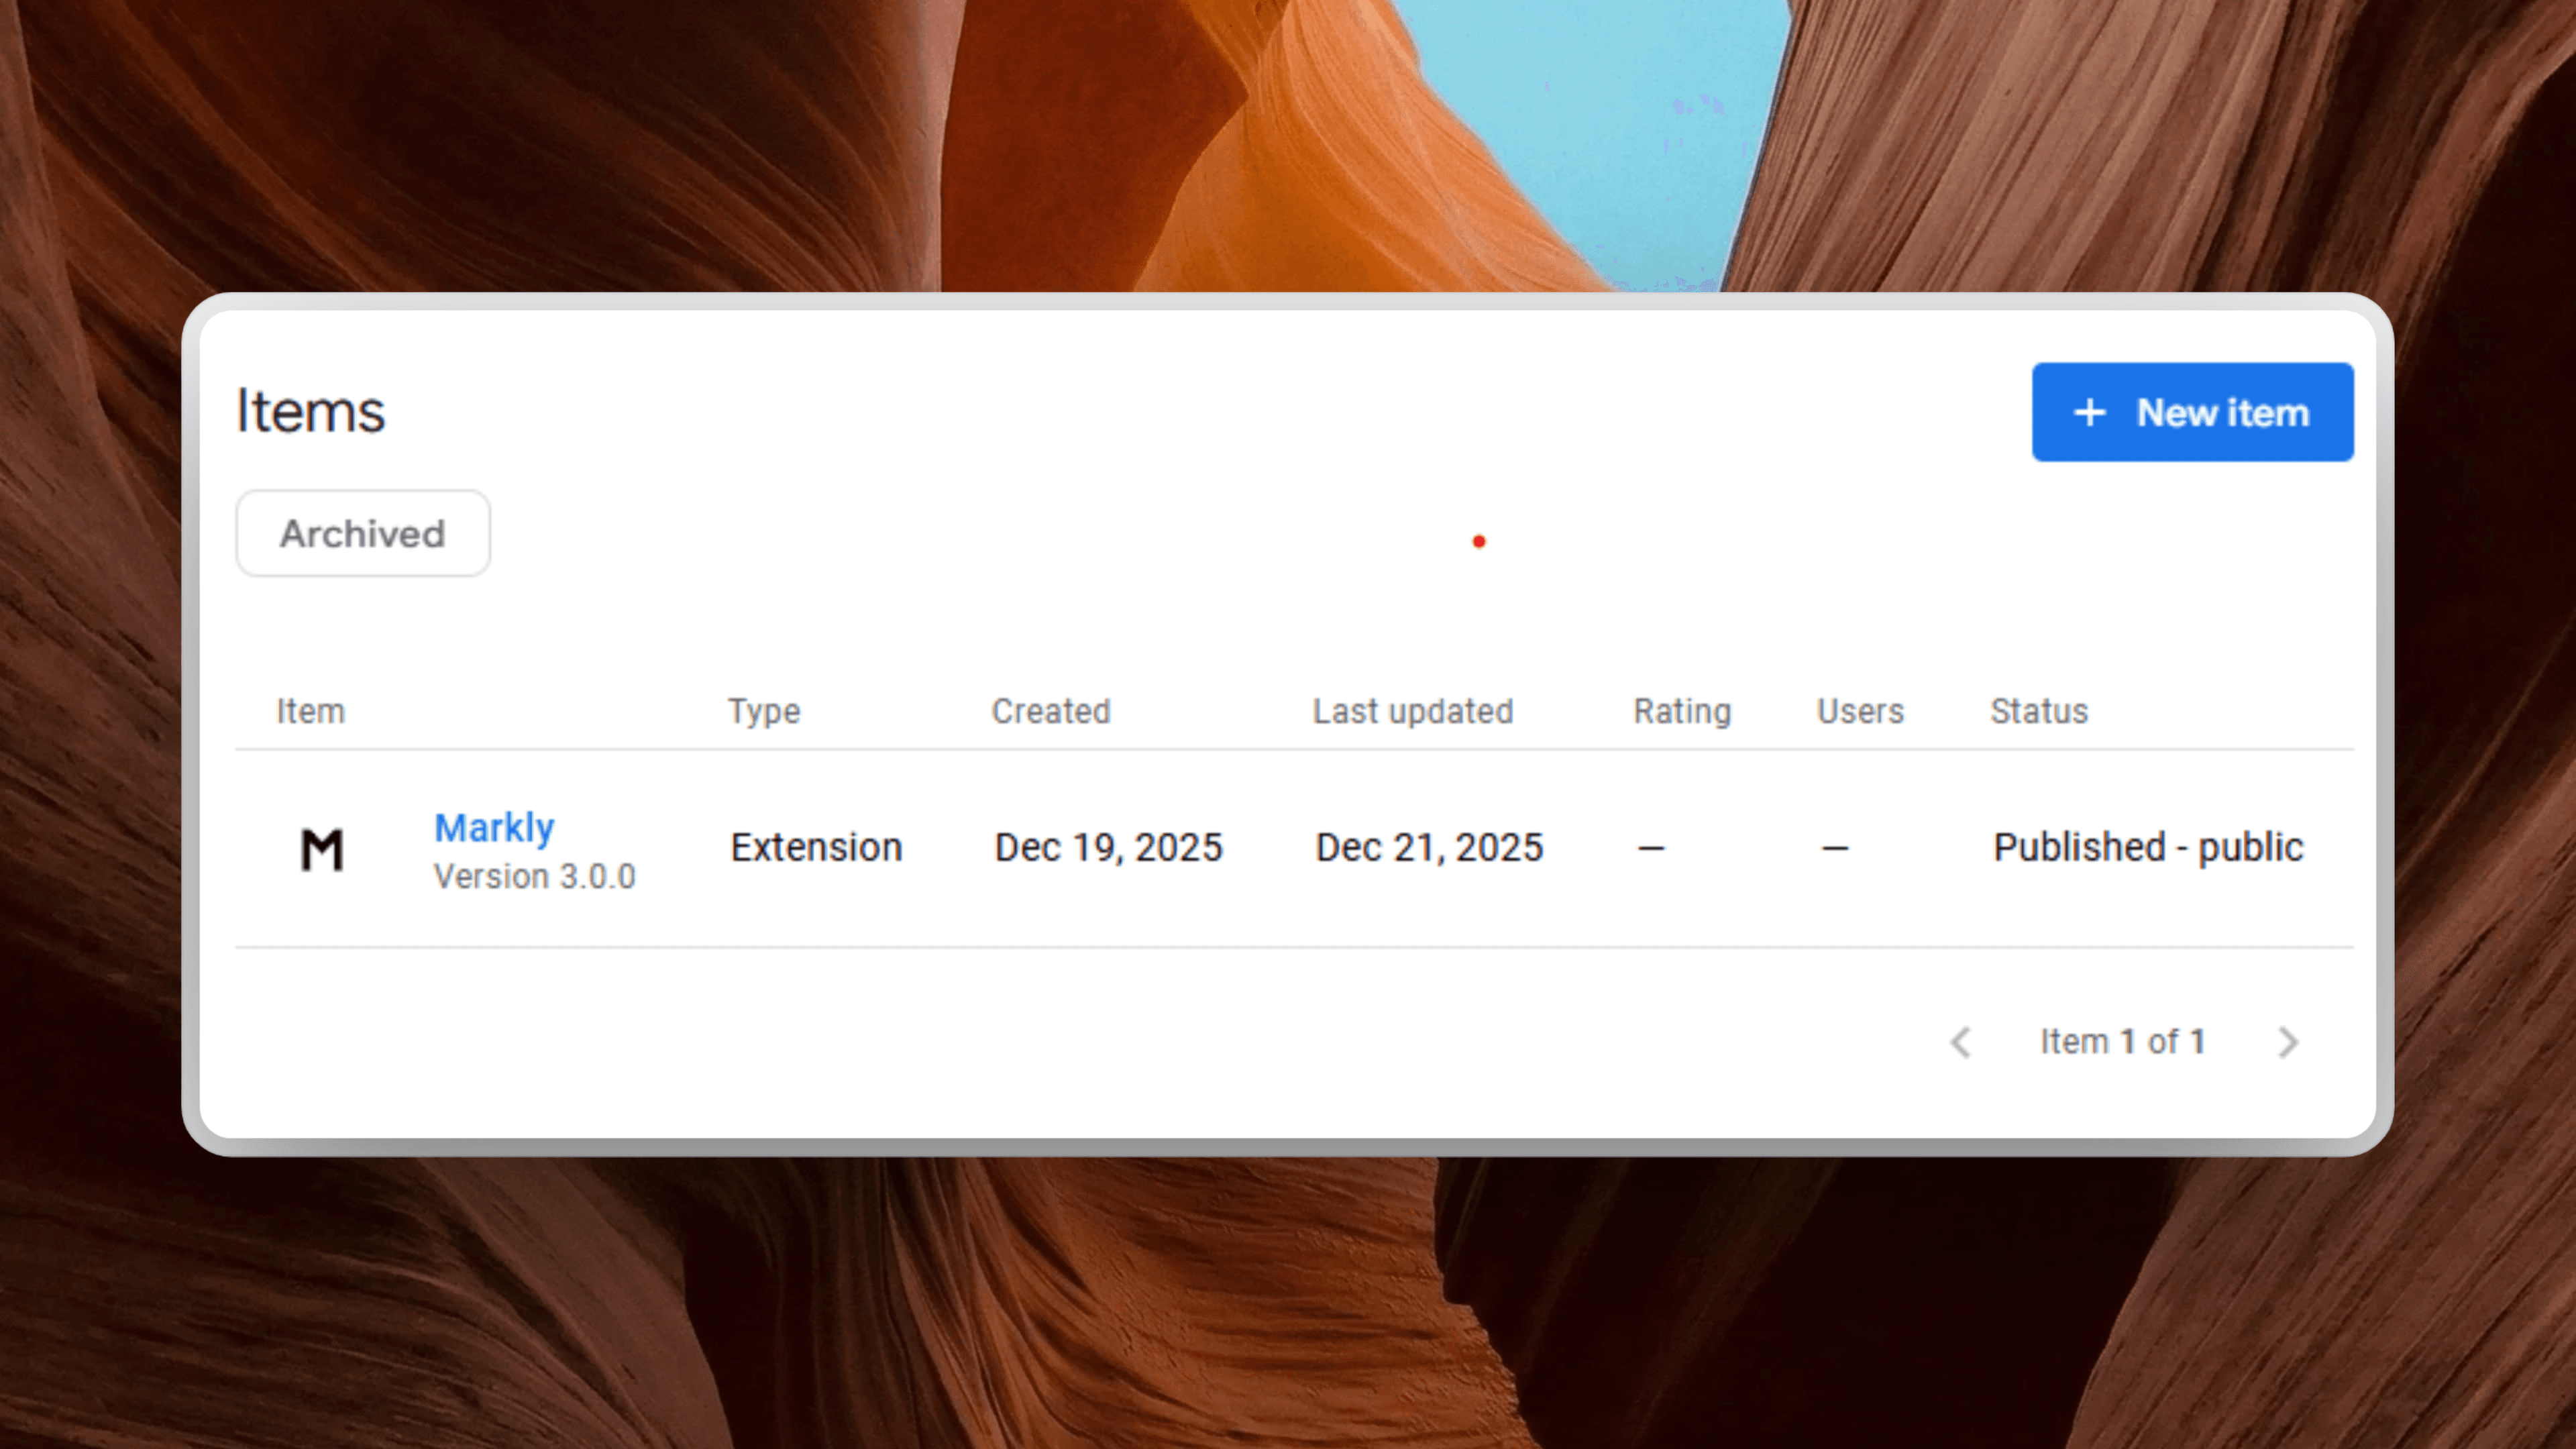
Task: Click the Users column header
Action: (1860, 711)
